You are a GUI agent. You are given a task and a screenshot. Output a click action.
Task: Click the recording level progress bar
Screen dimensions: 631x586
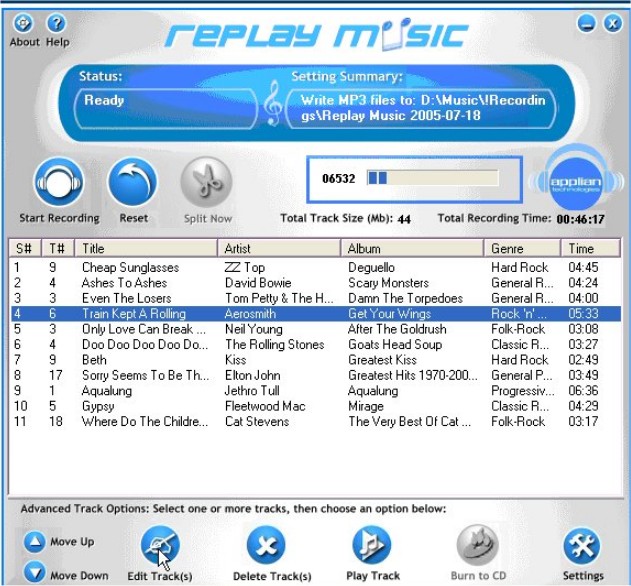(432, 178)
